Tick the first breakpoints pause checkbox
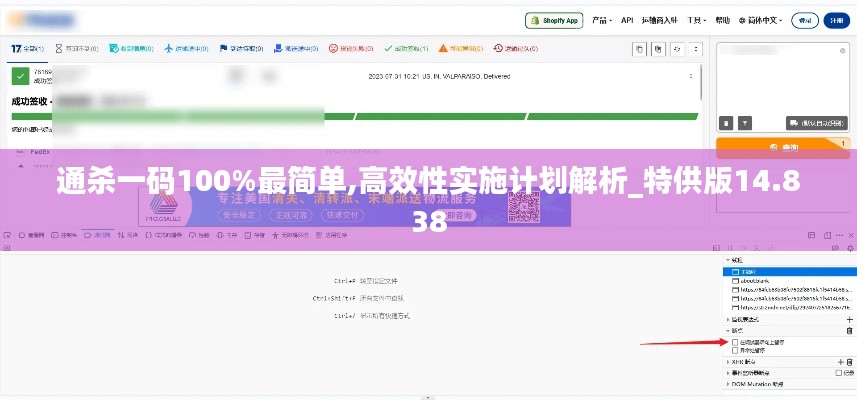857x400 pixels. tap(735, 342)
